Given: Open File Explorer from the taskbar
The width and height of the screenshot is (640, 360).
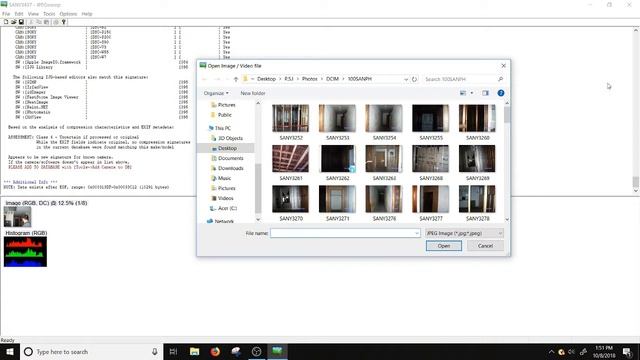Looking at the screenshot, I should click(195, 352).
